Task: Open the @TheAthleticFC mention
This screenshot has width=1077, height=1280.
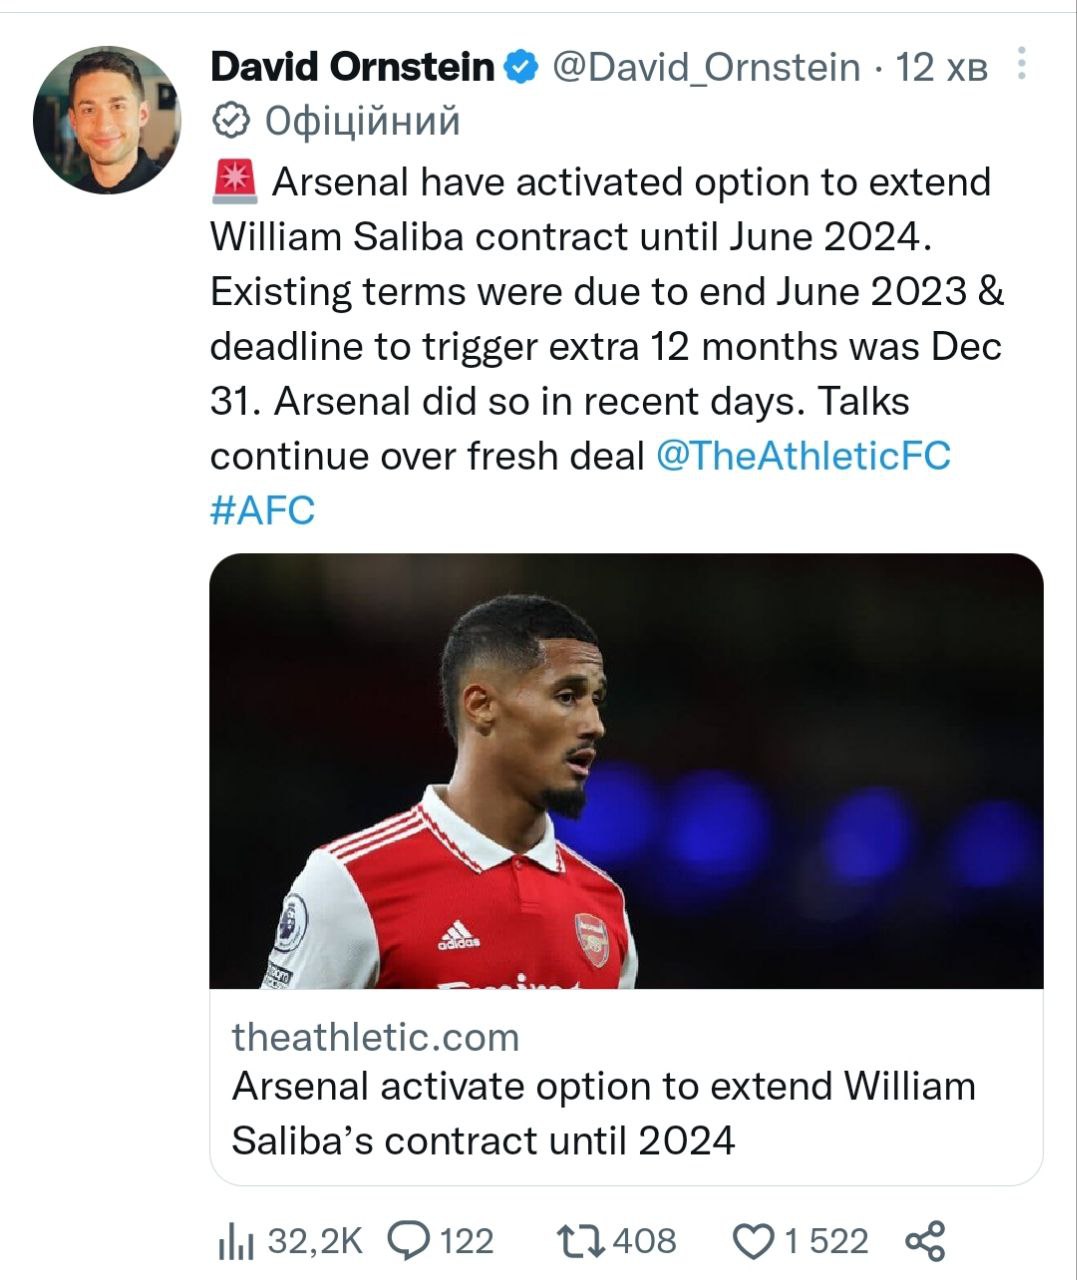Action: 803,456
